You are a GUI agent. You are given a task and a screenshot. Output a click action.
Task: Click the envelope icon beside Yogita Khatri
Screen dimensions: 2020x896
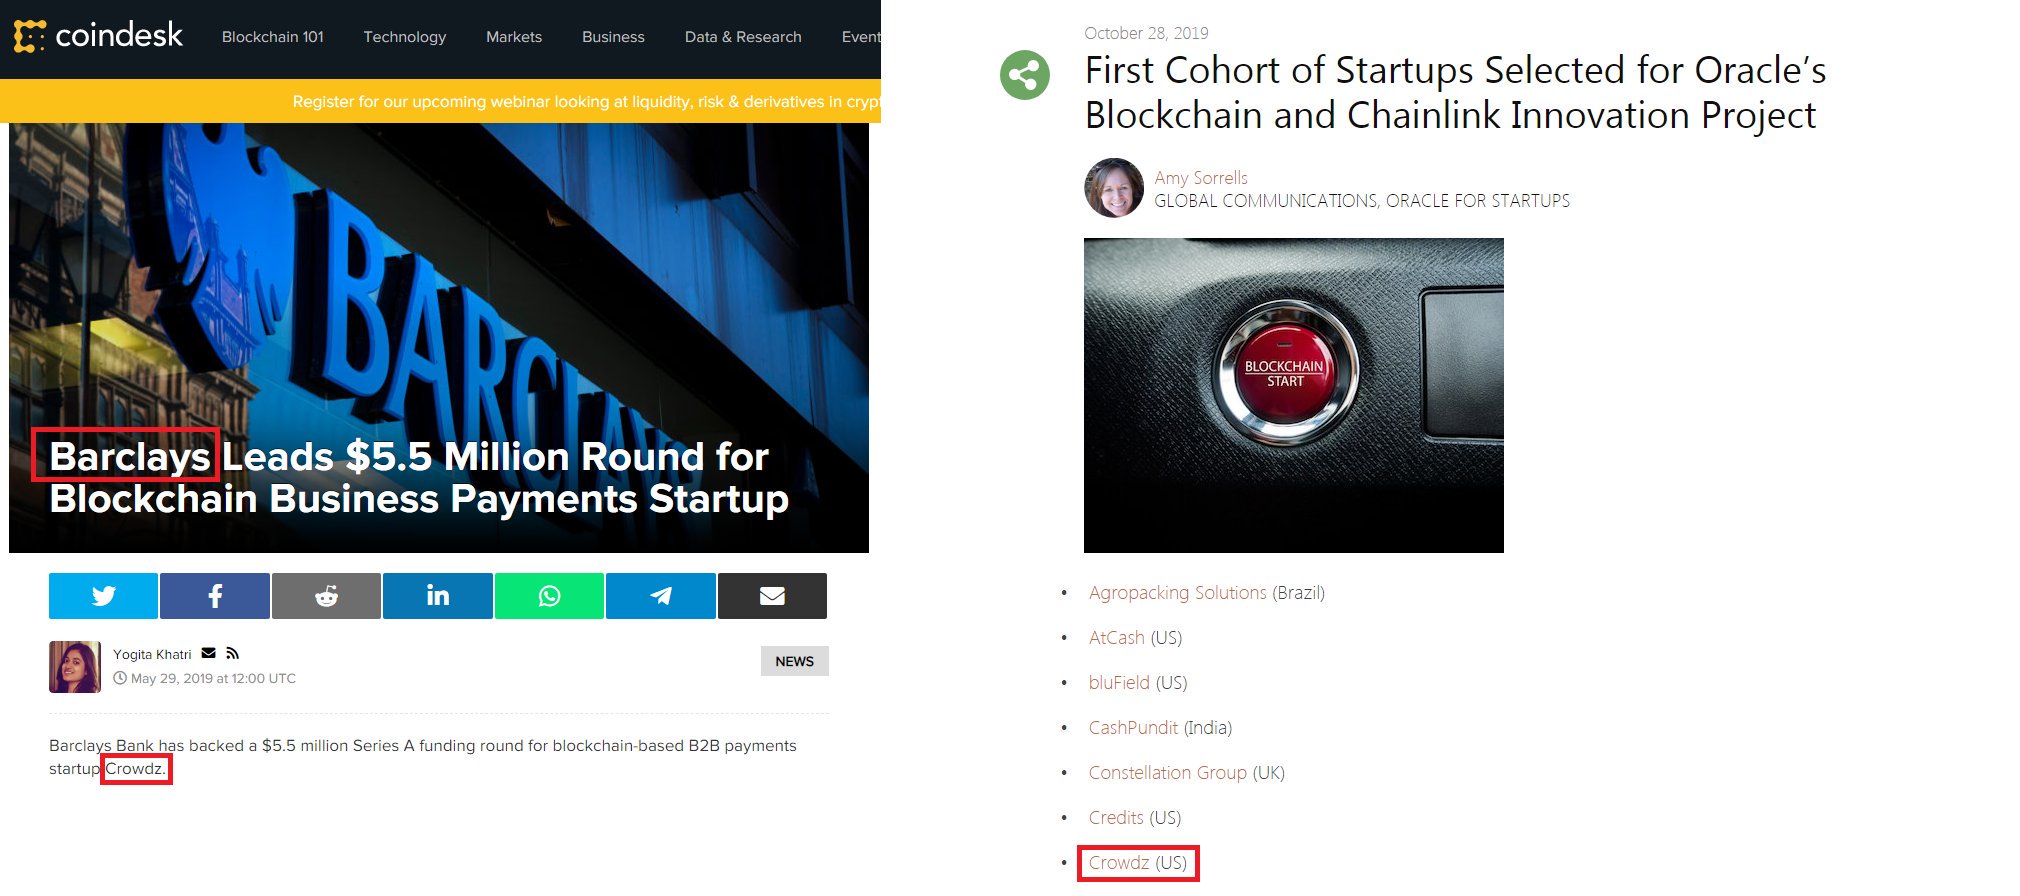click(x=209, y=653)
